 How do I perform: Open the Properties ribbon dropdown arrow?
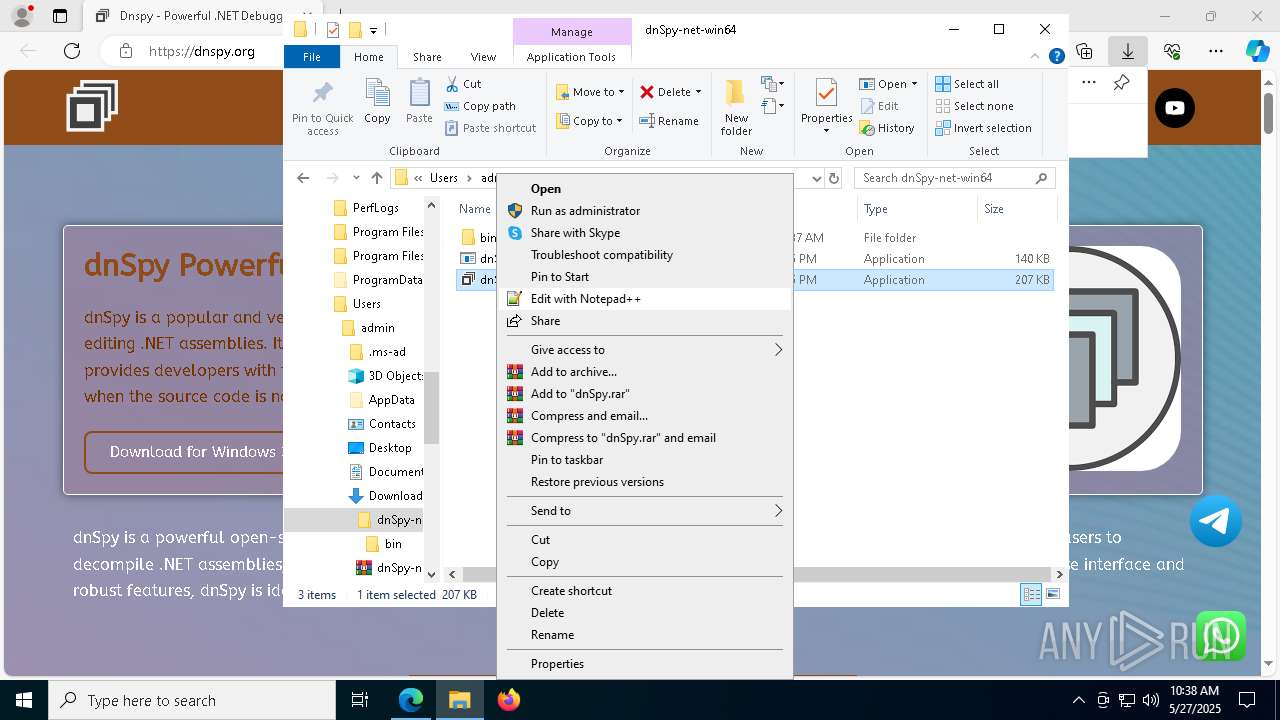coord(826,131)
